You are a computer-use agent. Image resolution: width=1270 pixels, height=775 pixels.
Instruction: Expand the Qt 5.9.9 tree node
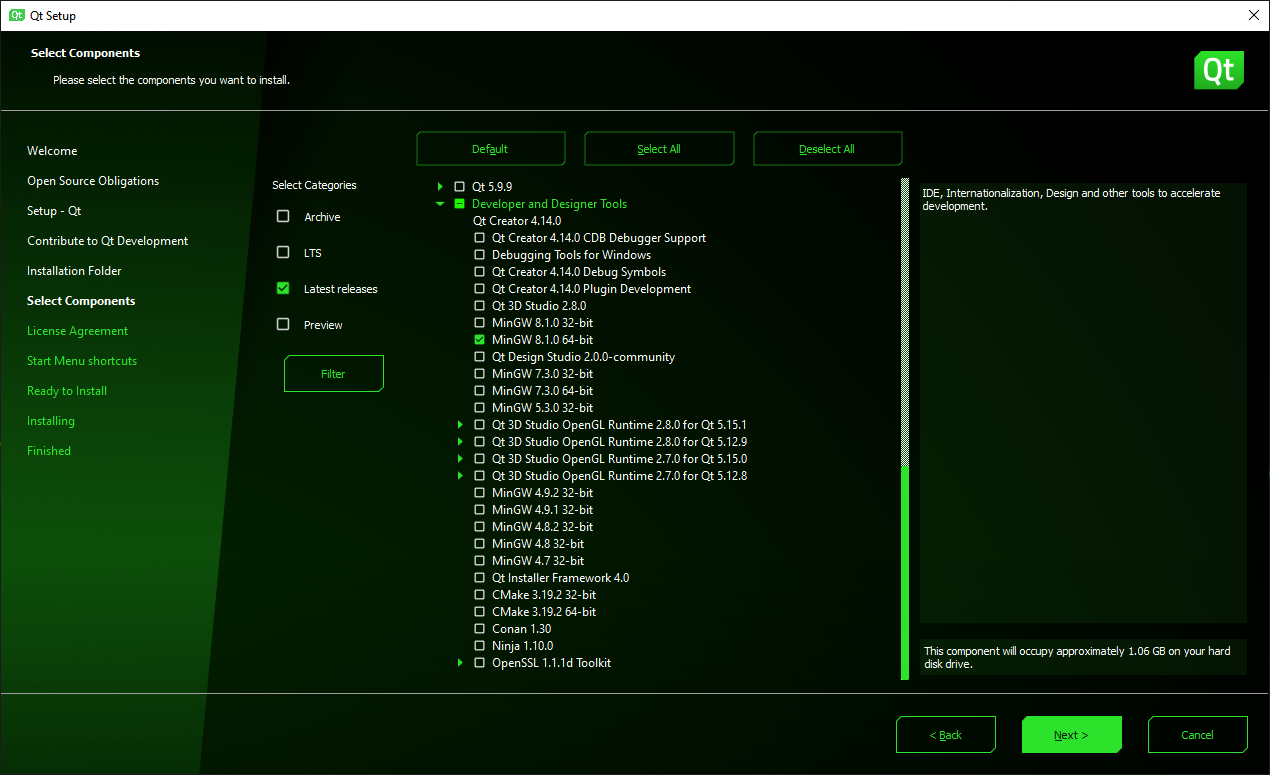[x=440, y=187]
